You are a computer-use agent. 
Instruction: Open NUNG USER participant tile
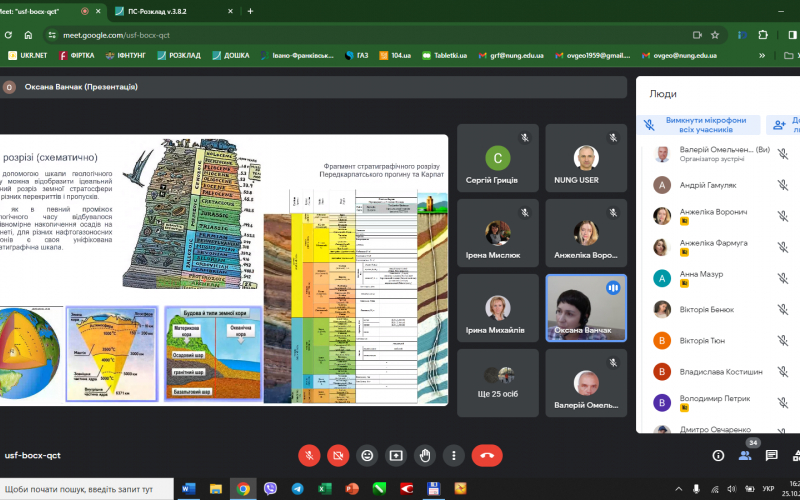tap(586, 158)
